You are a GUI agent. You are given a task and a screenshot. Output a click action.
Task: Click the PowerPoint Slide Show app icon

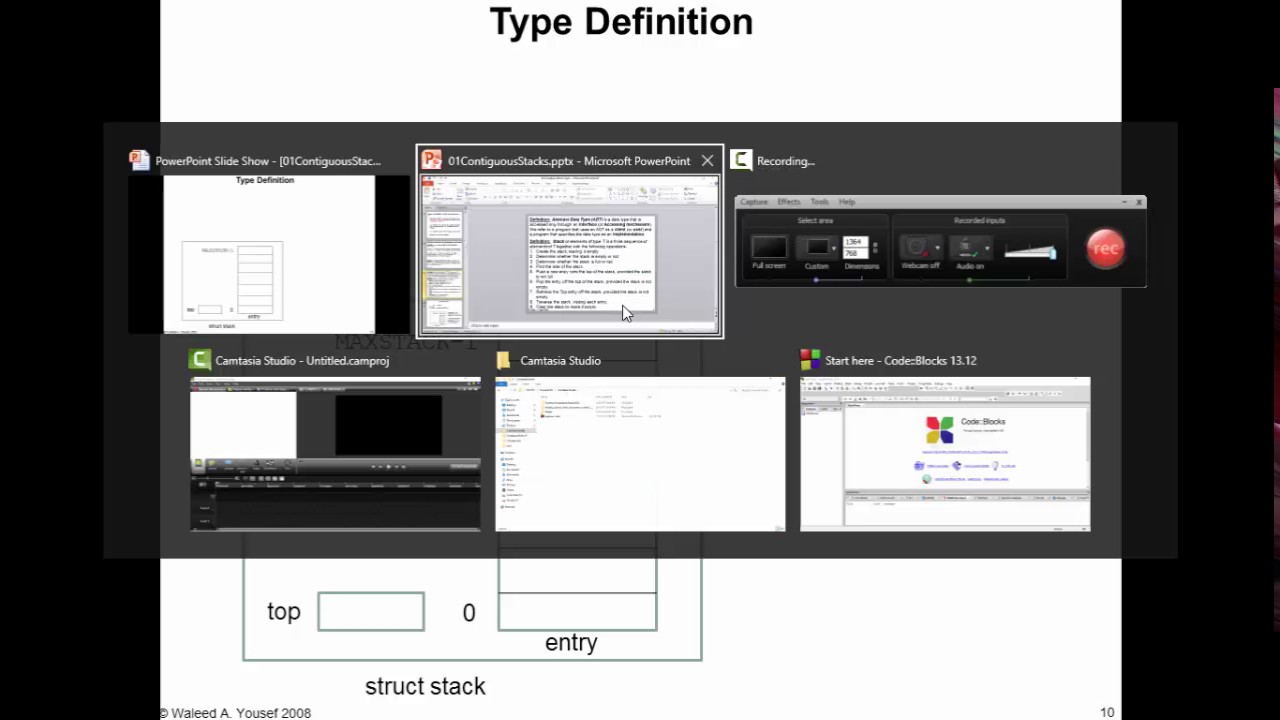pyautogui.click(x=139, y=161)
